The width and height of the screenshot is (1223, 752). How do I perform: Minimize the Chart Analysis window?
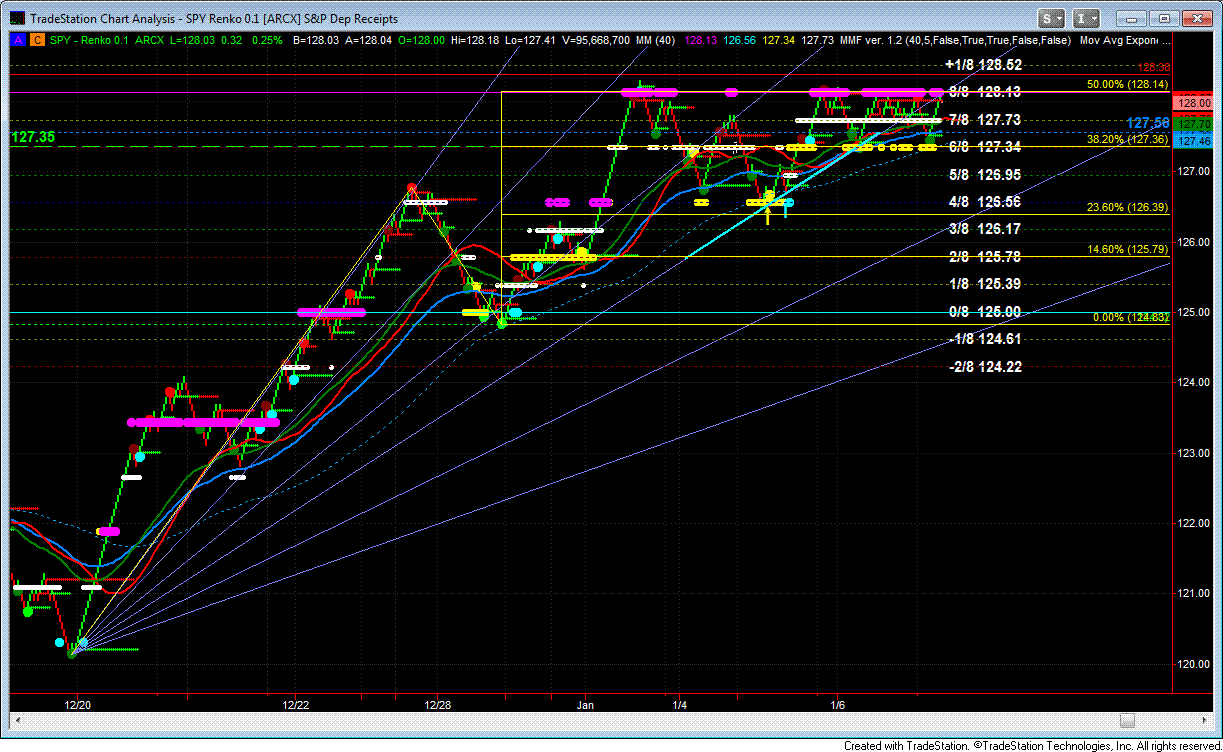(x=1132, y=18)
